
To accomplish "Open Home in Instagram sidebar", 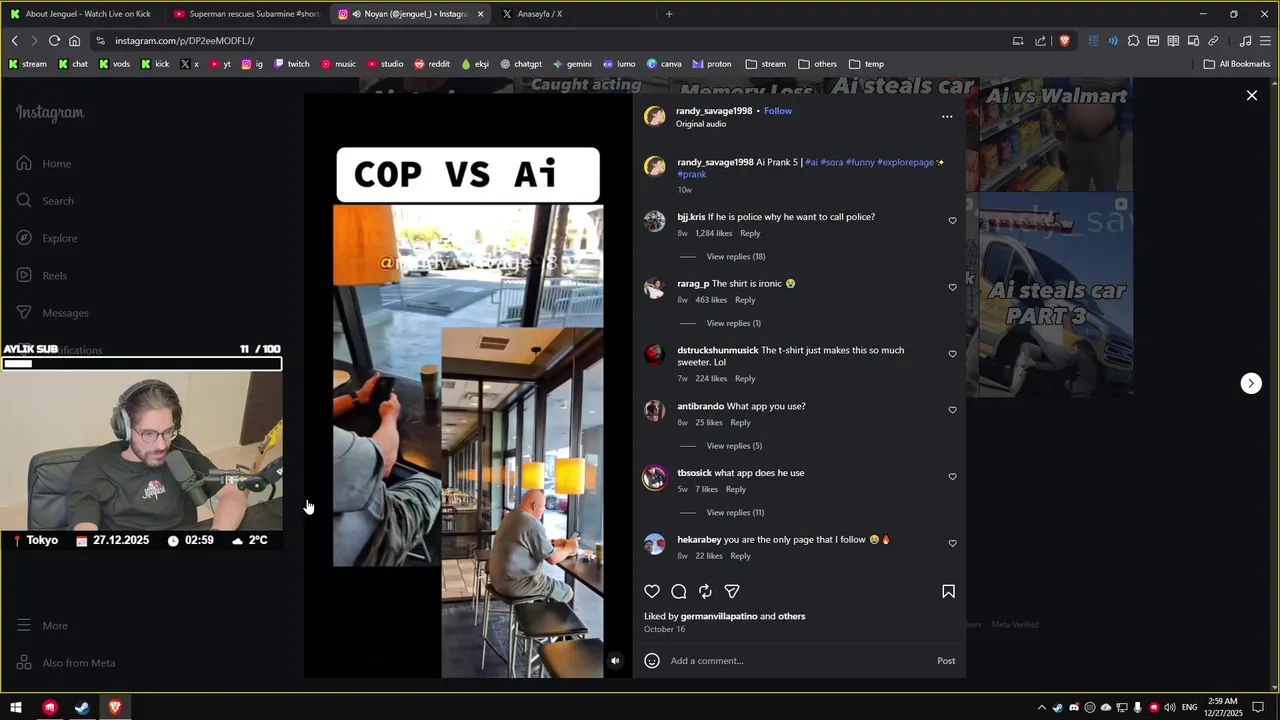I will (45, 163).
